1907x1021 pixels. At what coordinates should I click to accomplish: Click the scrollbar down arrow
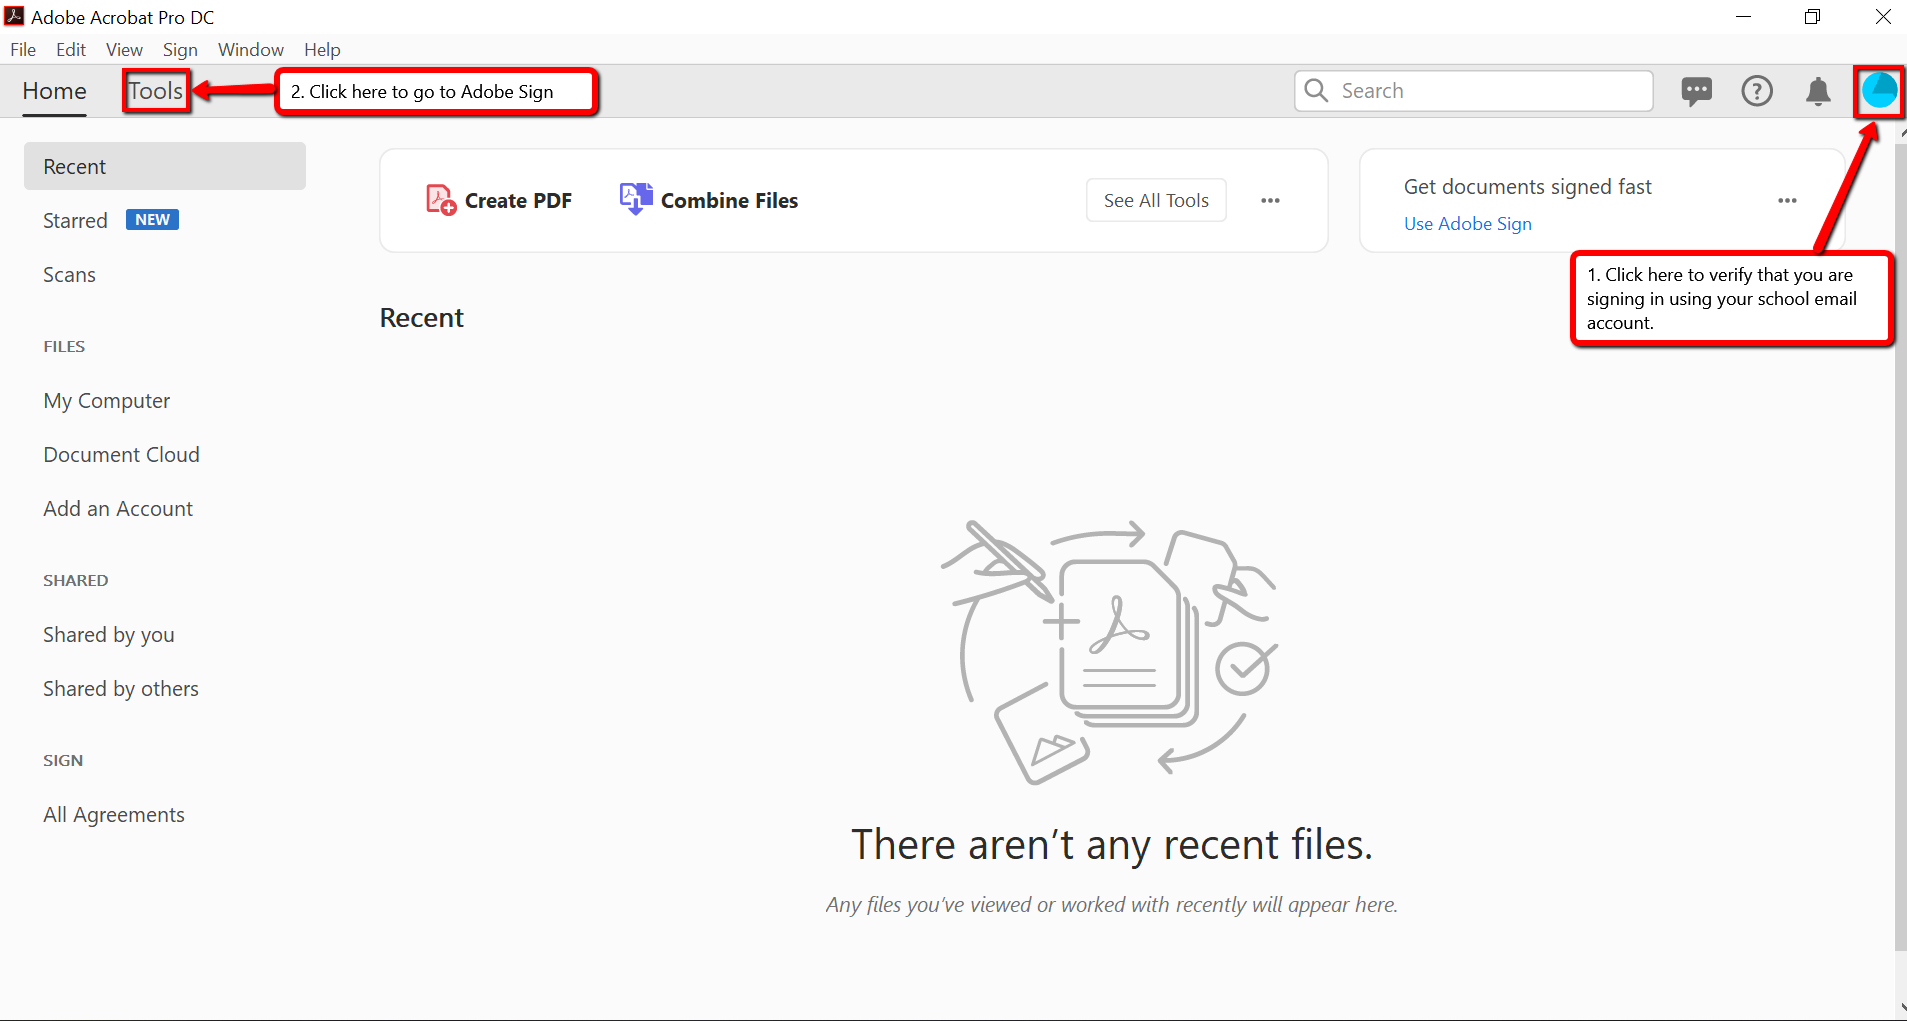pos(1901,1008)
